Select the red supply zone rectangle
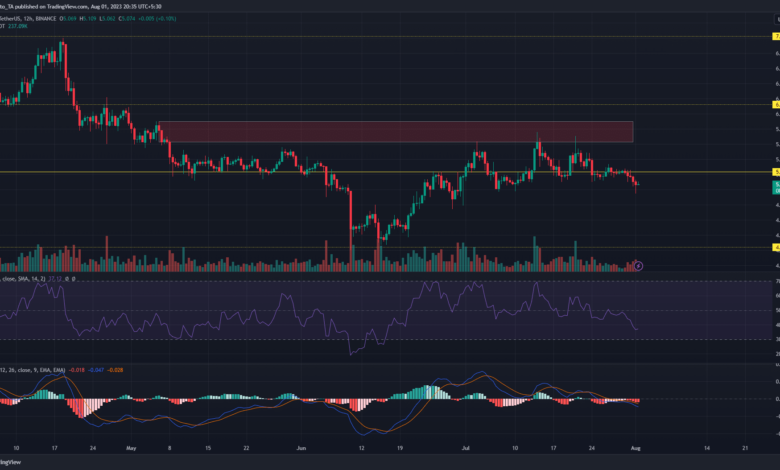 pos(396,131)
